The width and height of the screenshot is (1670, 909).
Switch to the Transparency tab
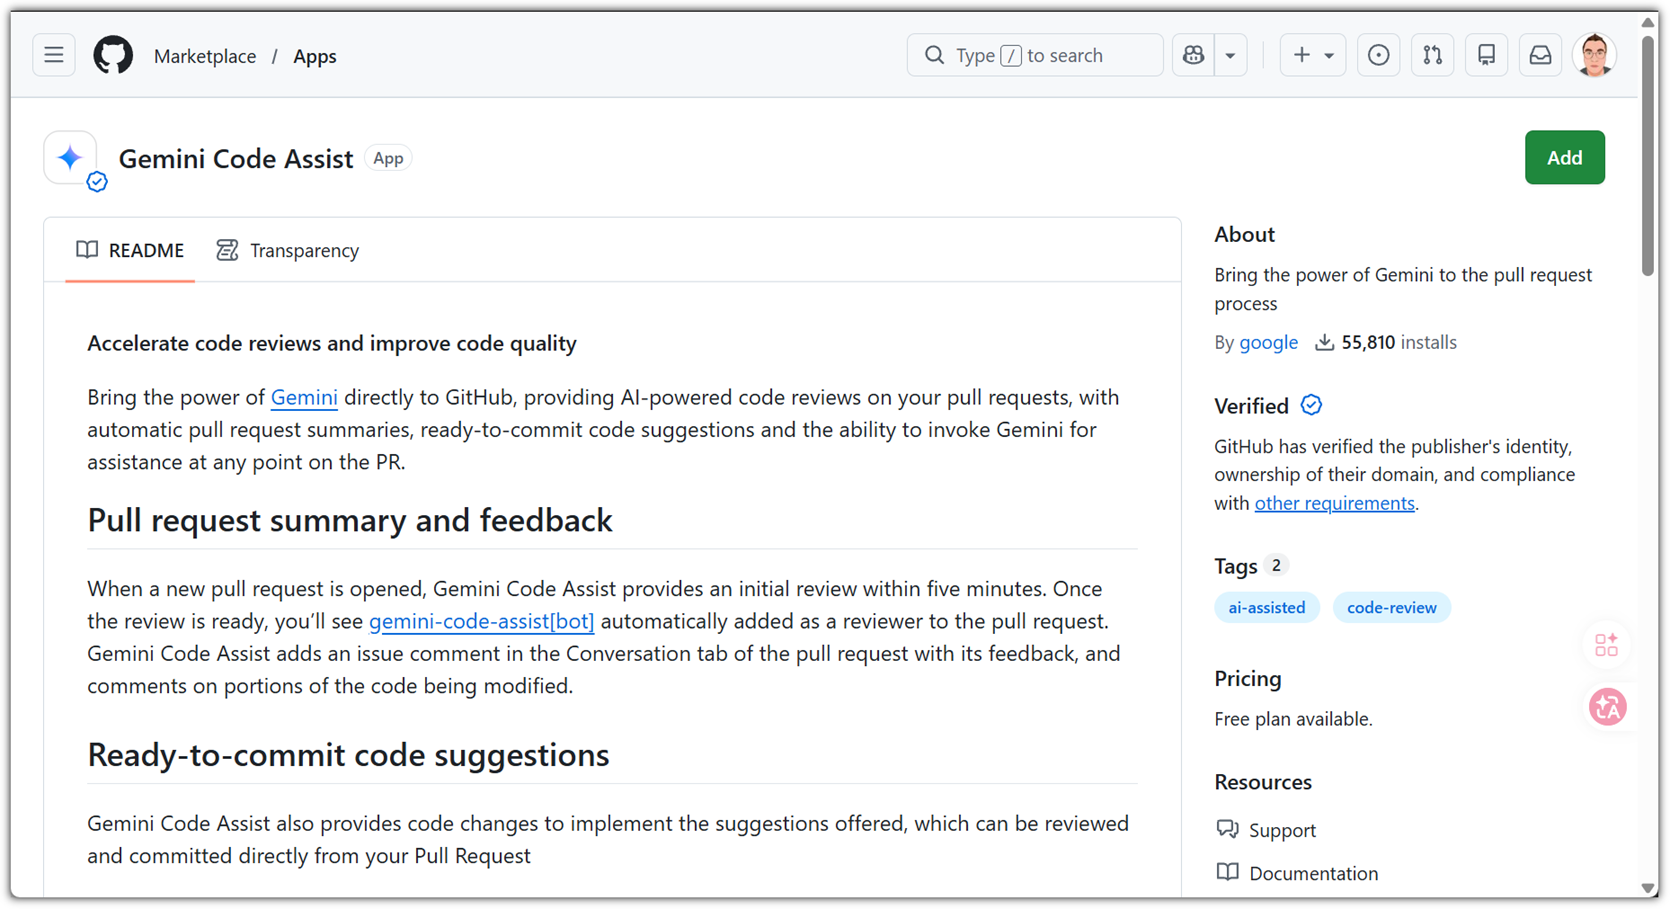[x=288, y=250]
